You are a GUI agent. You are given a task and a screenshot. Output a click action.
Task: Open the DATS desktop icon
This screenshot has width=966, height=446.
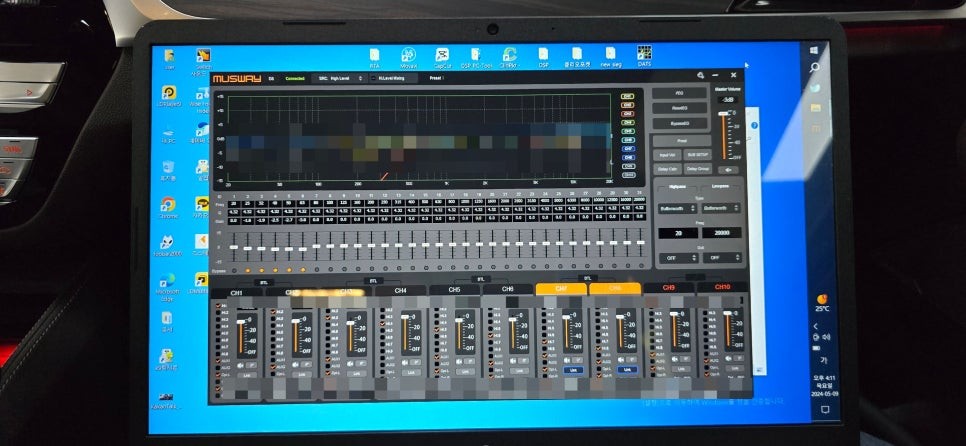[x=644, y=54]
